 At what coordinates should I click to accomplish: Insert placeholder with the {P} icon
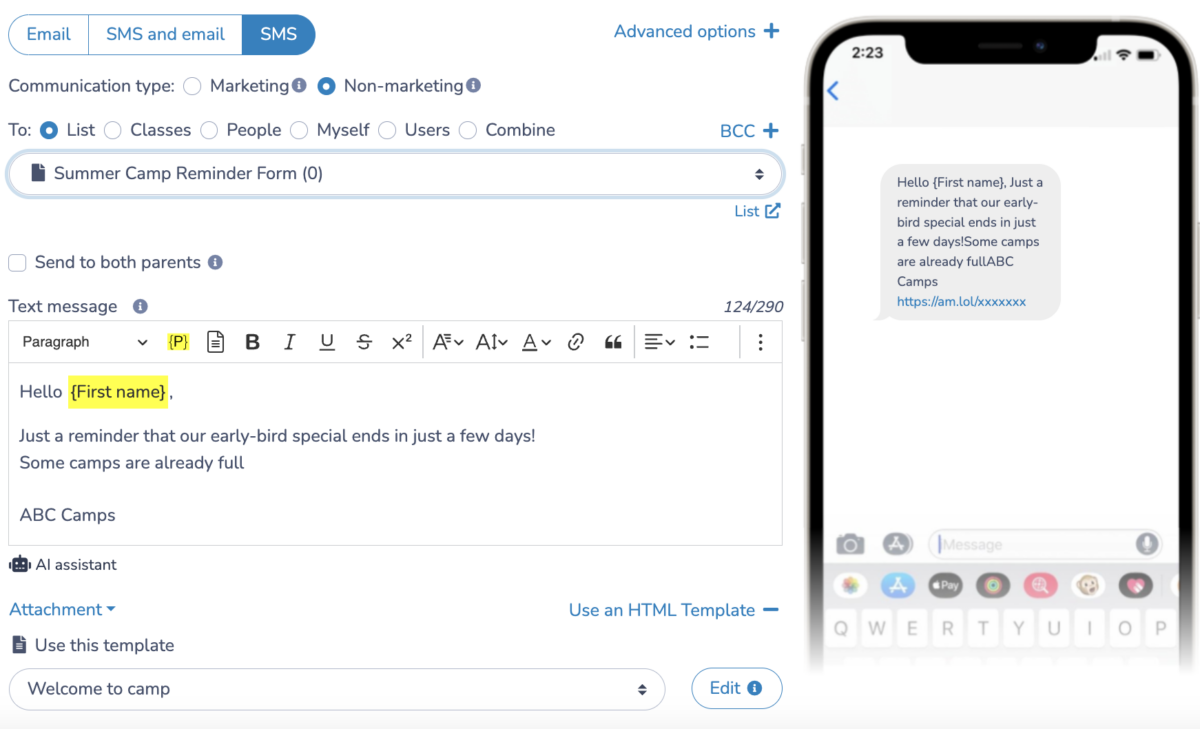click(x=178, y=342)
